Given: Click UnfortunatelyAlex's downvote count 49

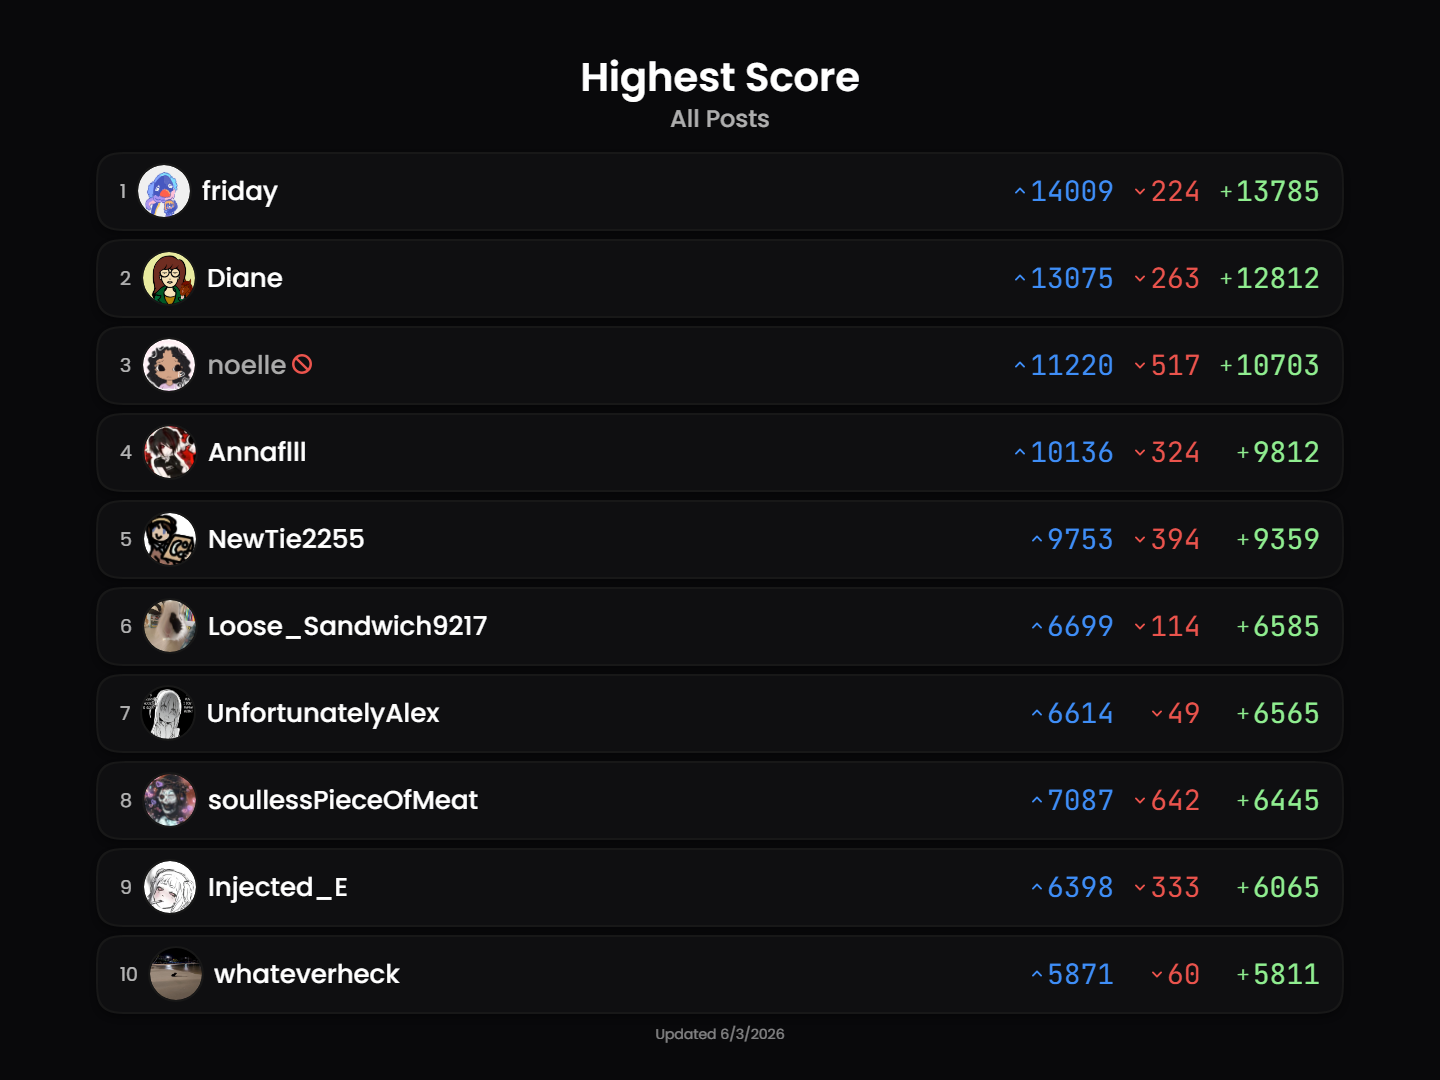Looking at the screenshot, I should point(1175,713).
